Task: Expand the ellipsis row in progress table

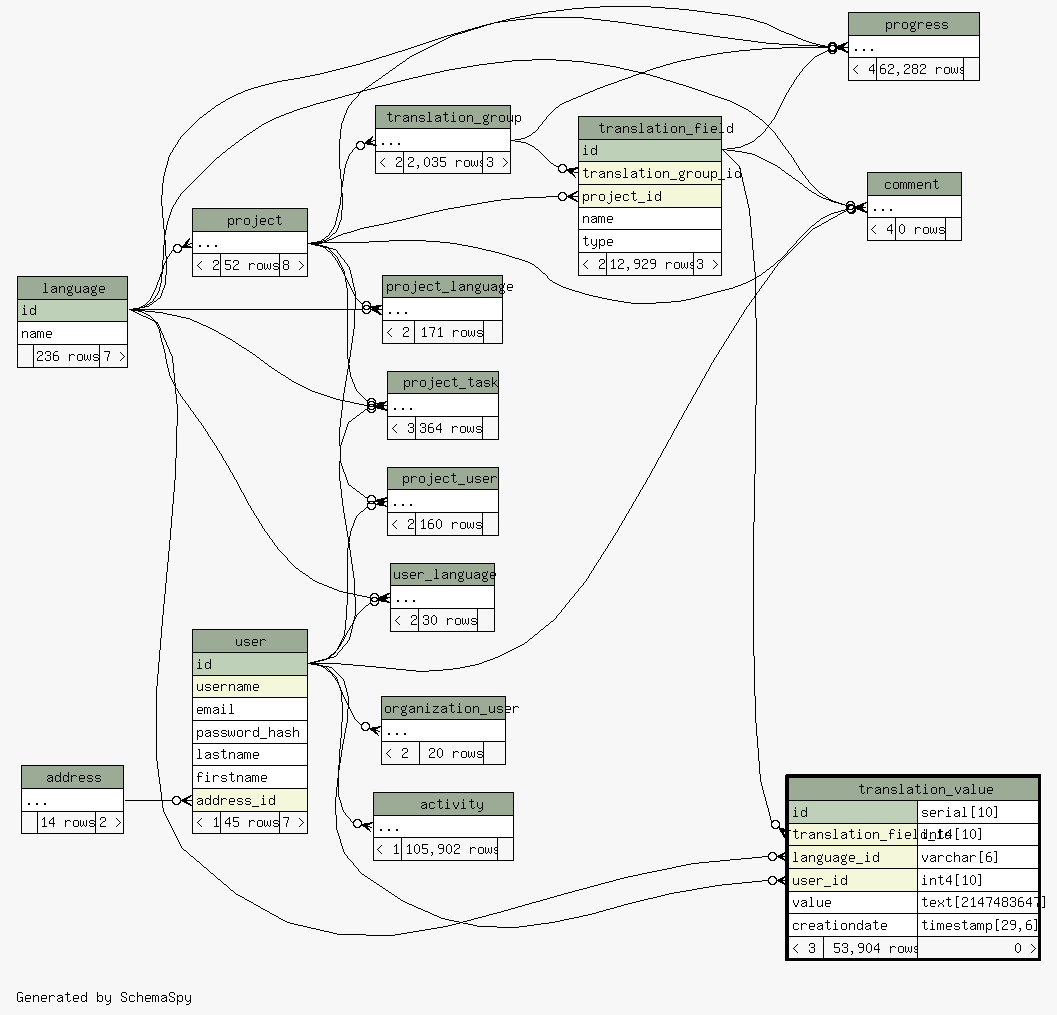Action: pos(913,47)
